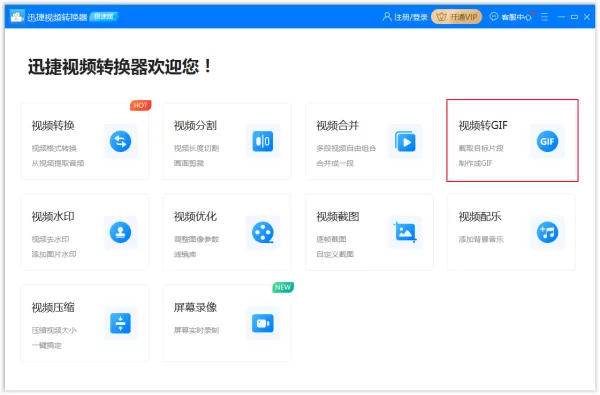Open 注册/登录 sign-in link
The image size is (600, 395).
(411, 17)
